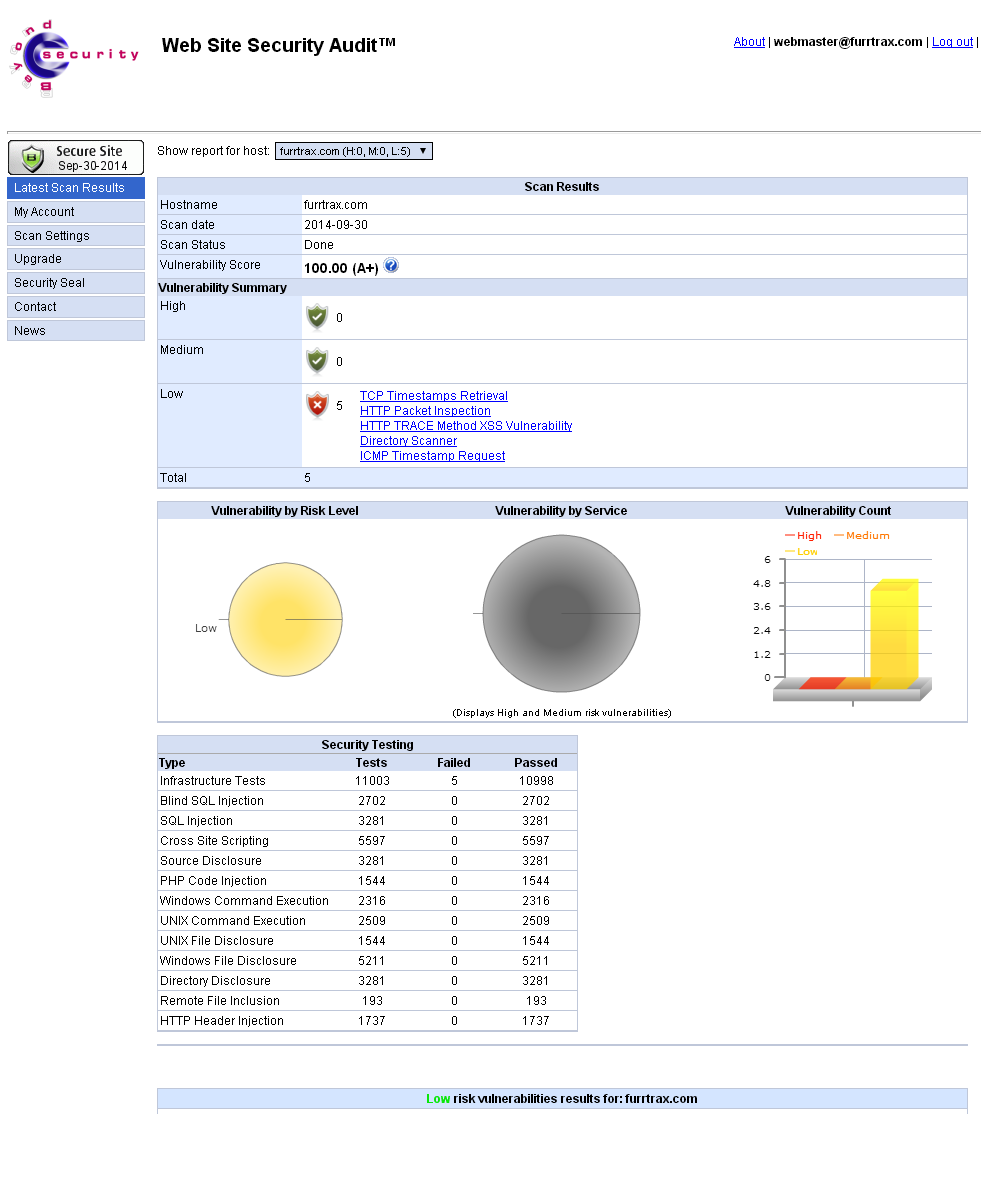Viewport: 981px width, 1195px height.
Task: Go to My Account in sidebar
Action: point(76,212)
